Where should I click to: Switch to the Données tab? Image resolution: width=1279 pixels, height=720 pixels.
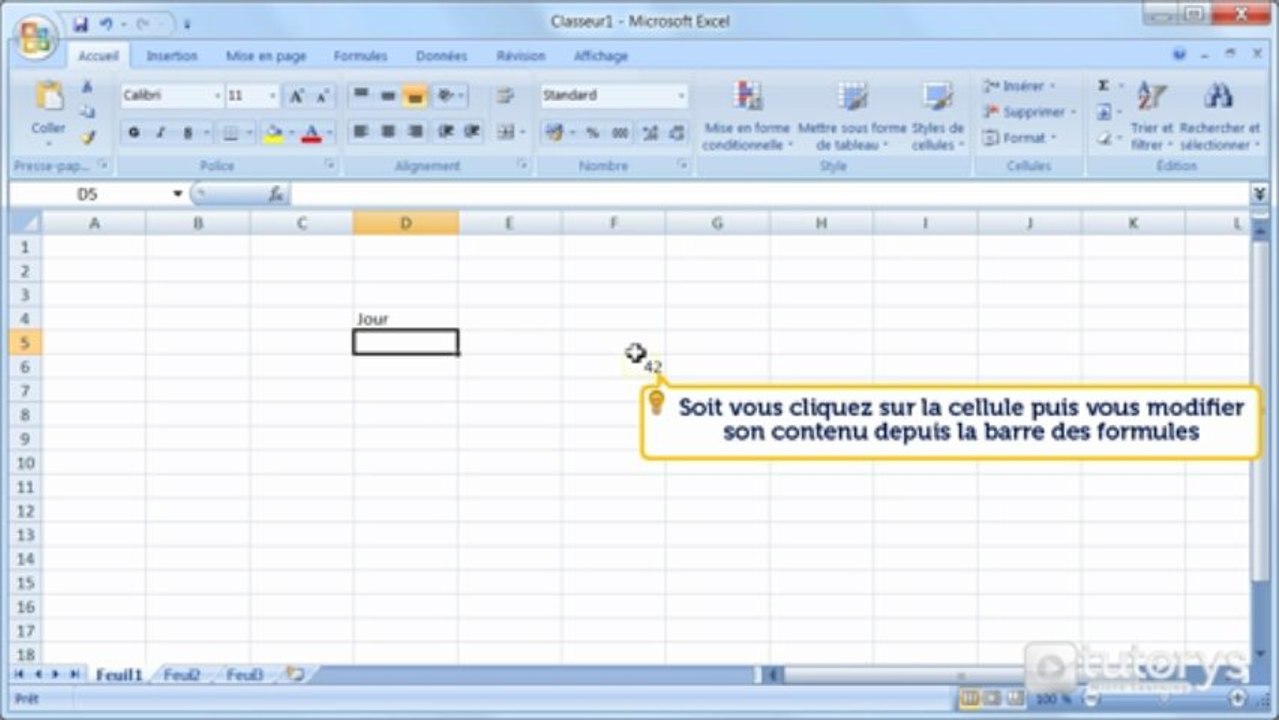click(x=441, y=56)
